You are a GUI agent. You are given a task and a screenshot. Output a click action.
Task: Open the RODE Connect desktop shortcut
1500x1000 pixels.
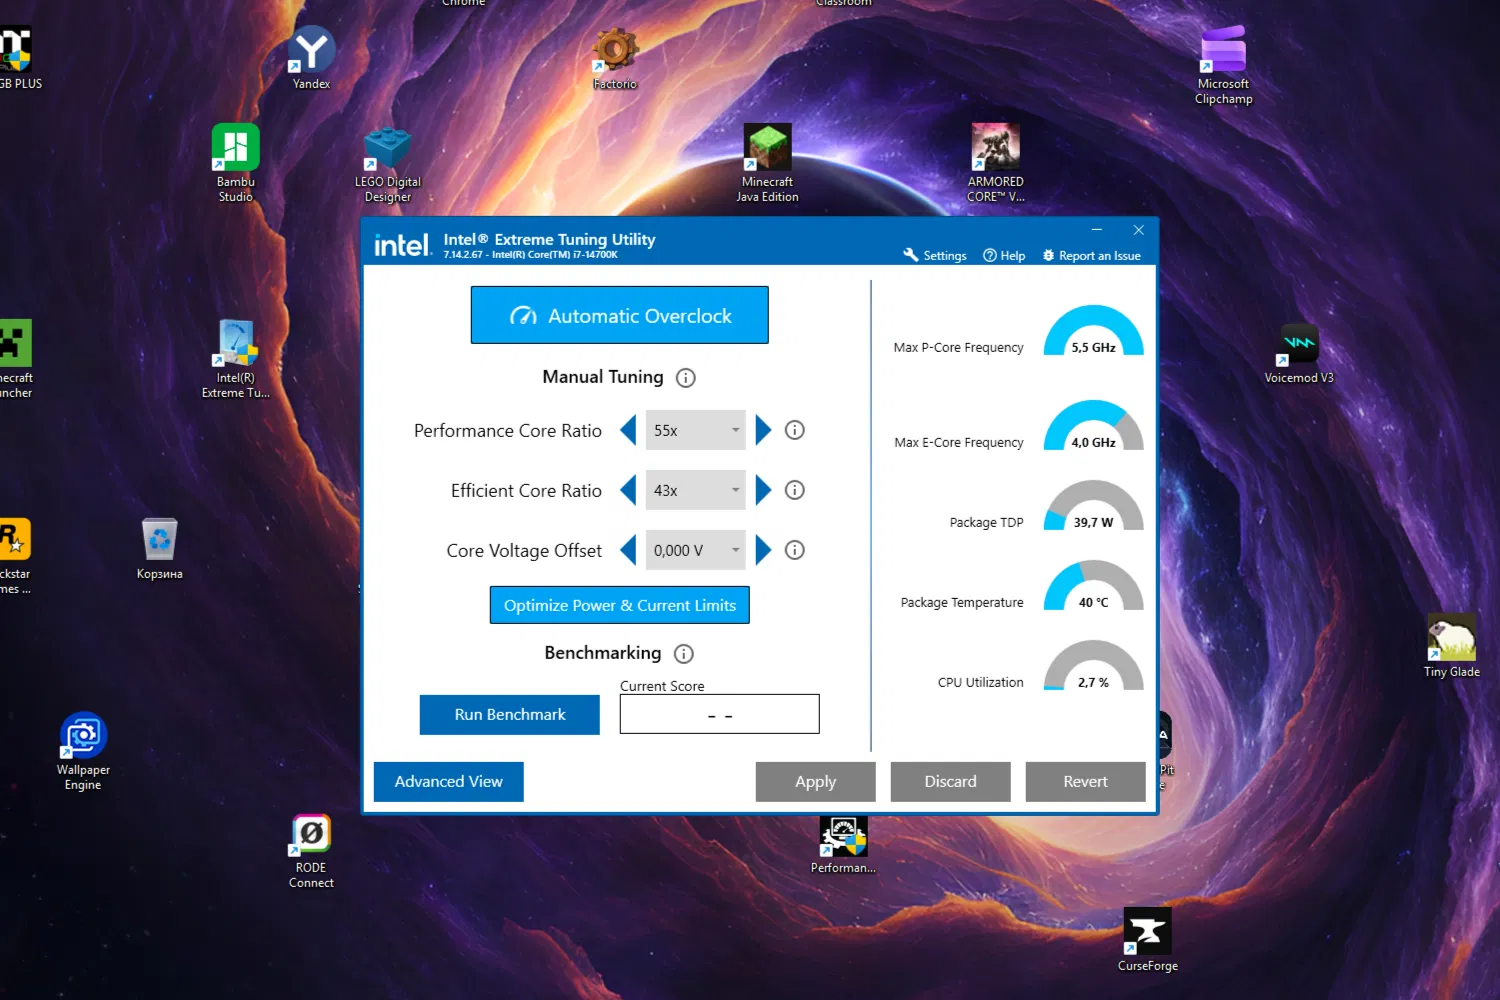(311, 850)
